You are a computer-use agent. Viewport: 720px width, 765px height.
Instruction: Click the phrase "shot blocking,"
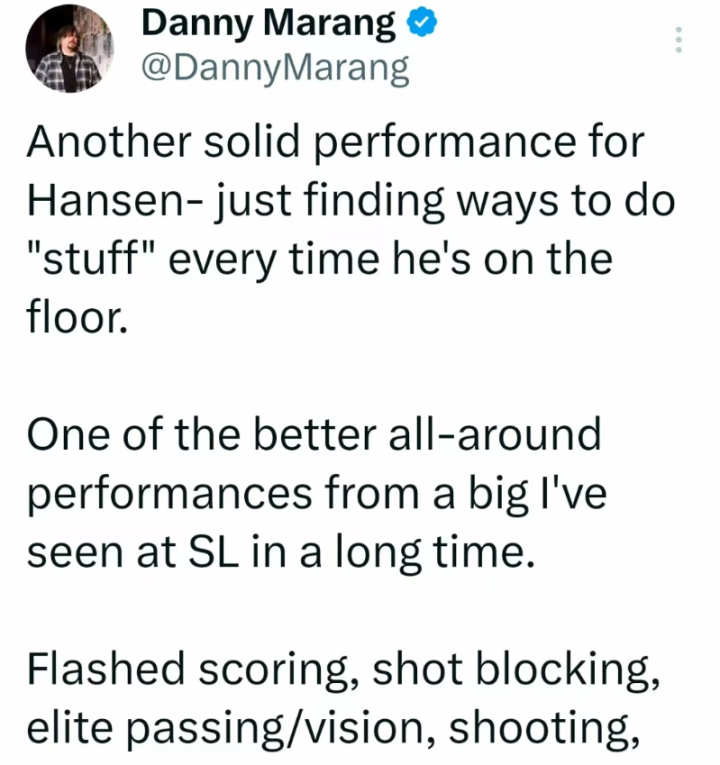point(516,669)
